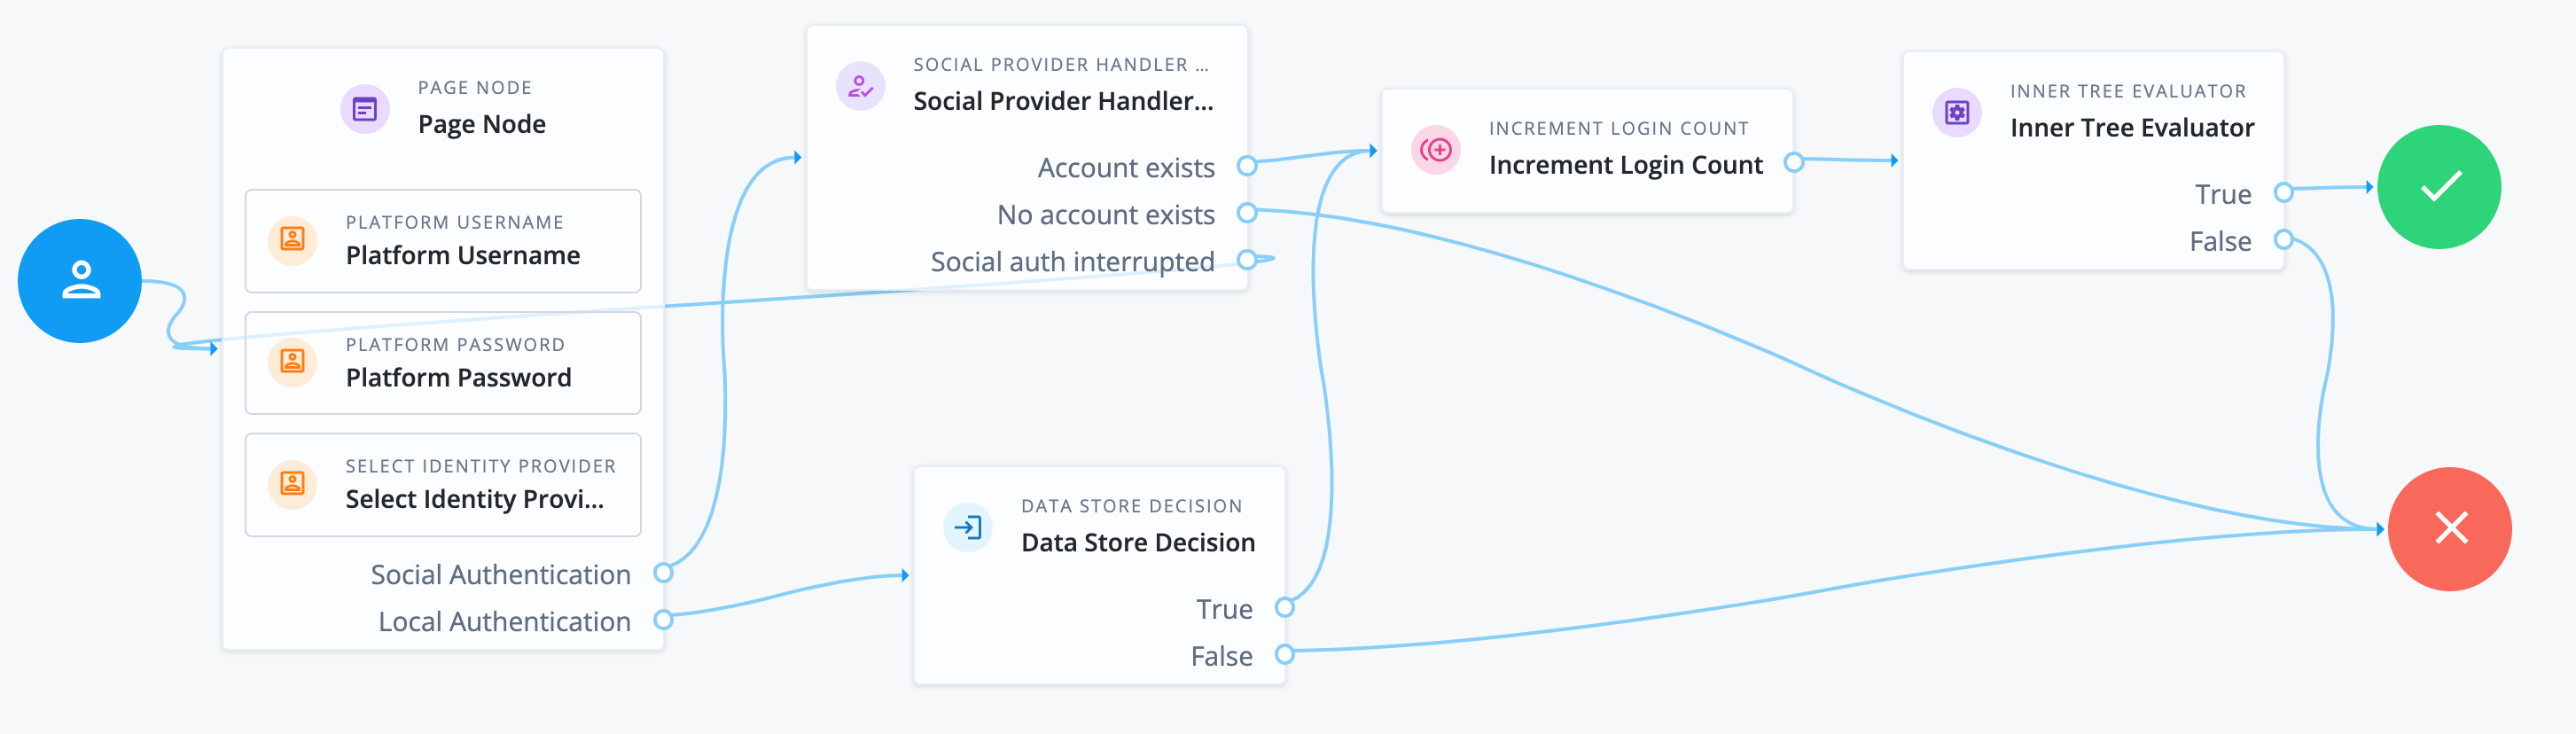Click the Social Provider Handler node icon

coord(858,88)
